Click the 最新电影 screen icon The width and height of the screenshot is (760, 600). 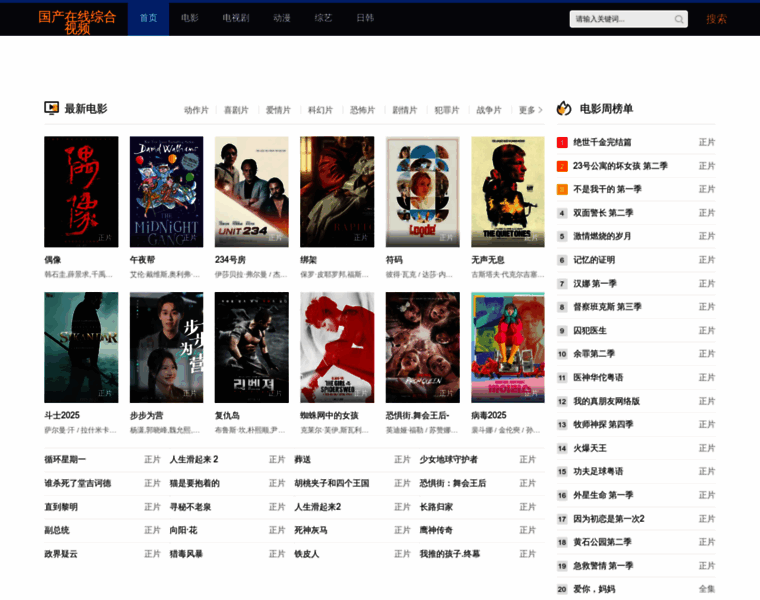pos(51,108)
